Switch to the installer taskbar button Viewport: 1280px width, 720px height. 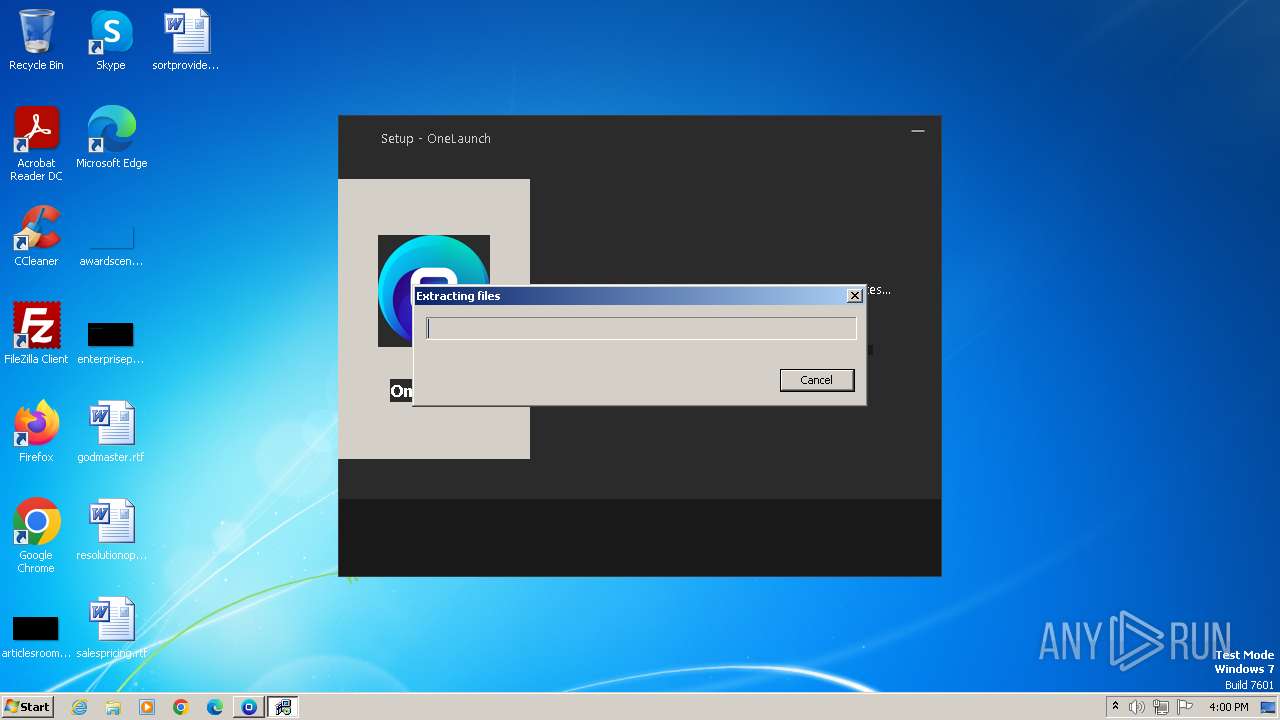pos(283,707)
